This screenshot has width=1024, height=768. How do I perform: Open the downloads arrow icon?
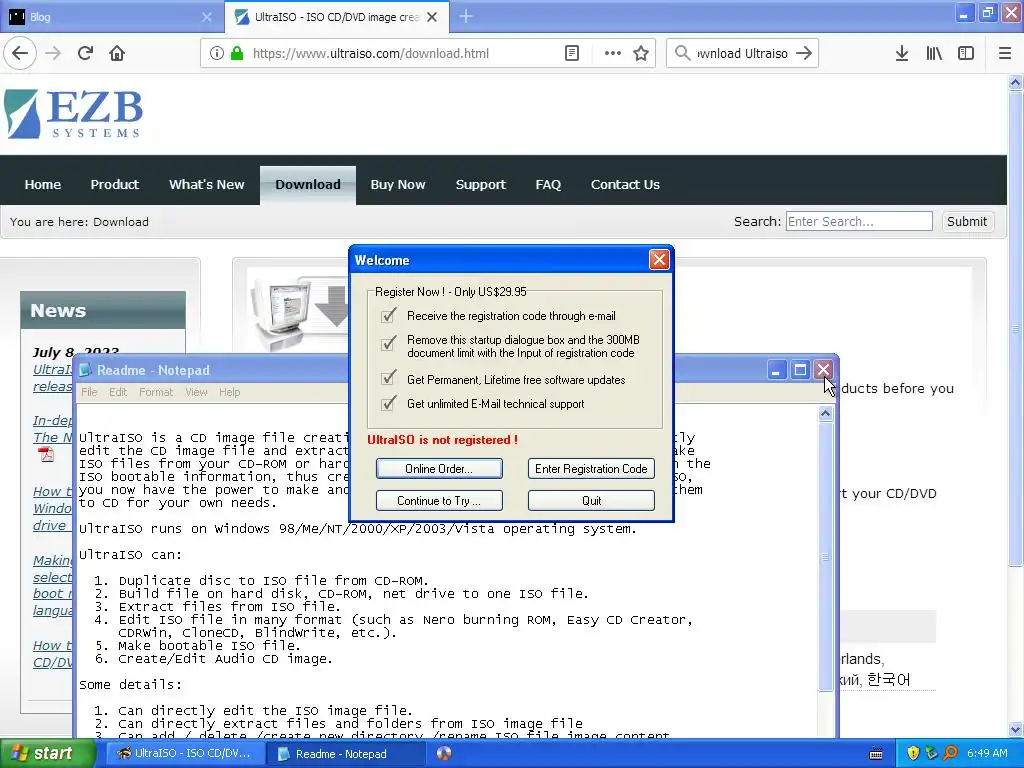click(x=902, y=54)
